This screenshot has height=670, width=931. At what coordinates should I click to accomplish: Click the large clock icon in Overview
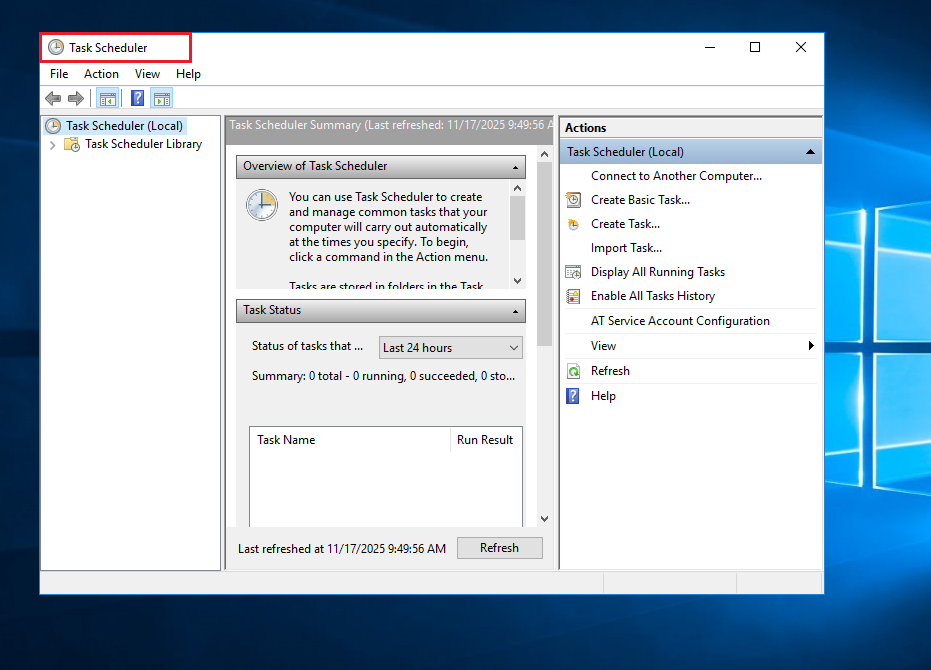tap(262, 206)
